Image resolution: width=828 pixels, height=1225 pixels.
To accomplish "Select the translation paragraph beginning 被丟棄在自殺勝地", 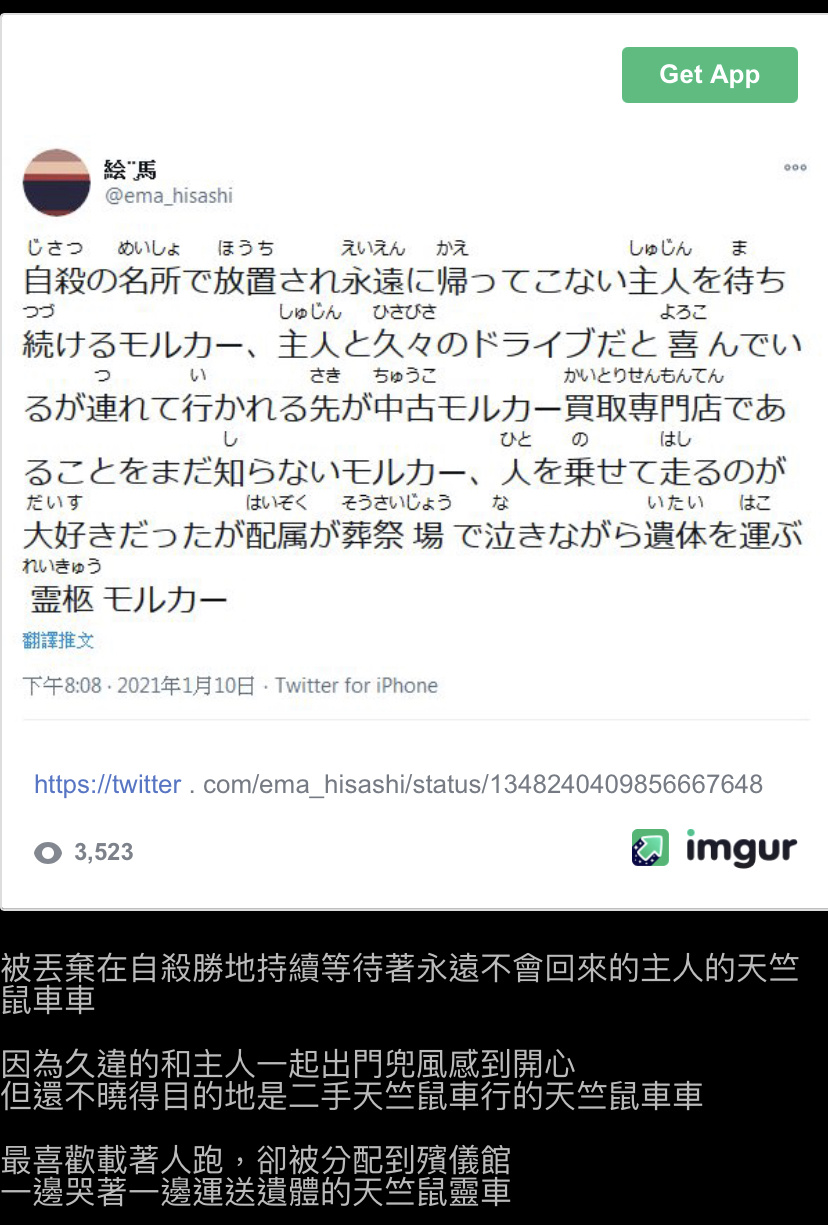I will pos(400,984).
